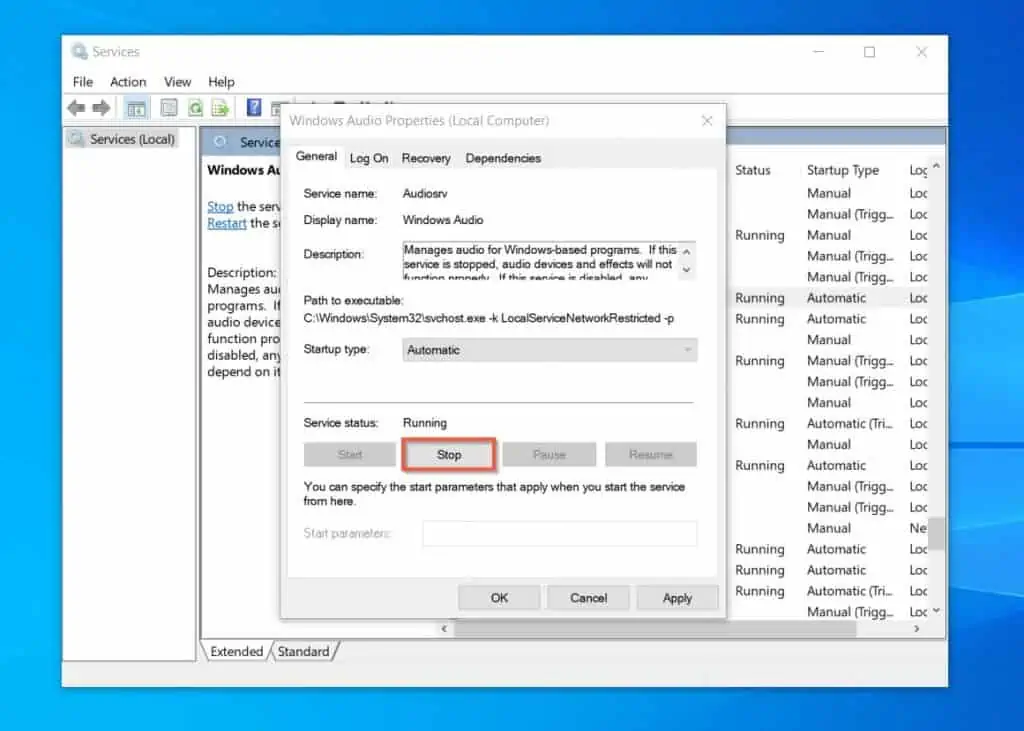Click the svchost.exe executable path text

point(488,318)
